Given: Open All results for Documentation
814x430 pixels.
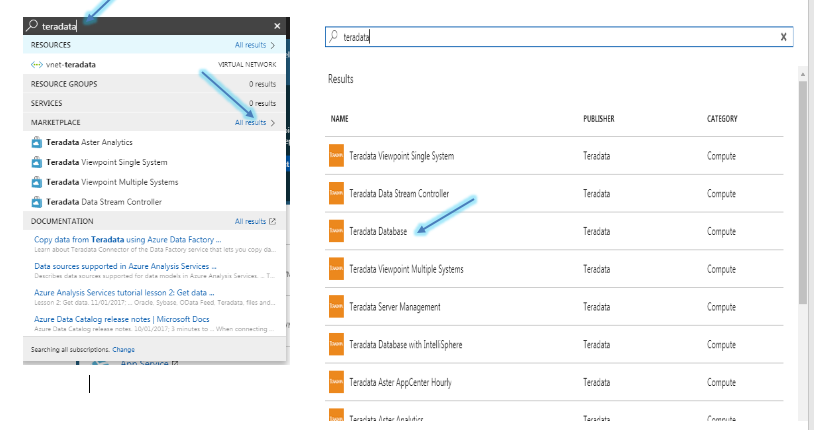Looking at the screenshot, I should (x=250, y=221).
